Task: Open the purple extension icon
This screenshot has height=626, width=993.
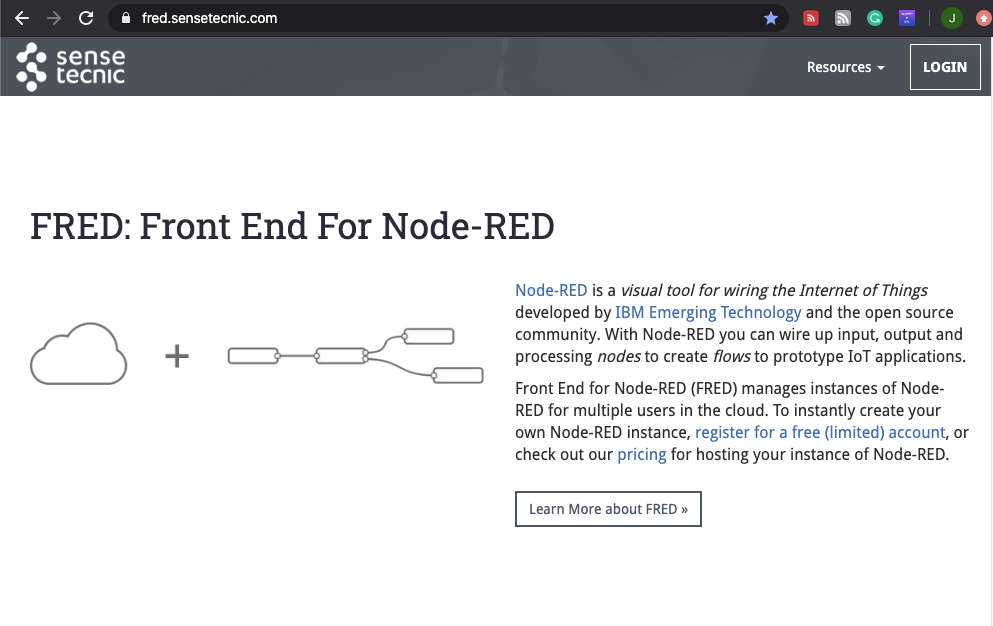Action: click(907, 18)
